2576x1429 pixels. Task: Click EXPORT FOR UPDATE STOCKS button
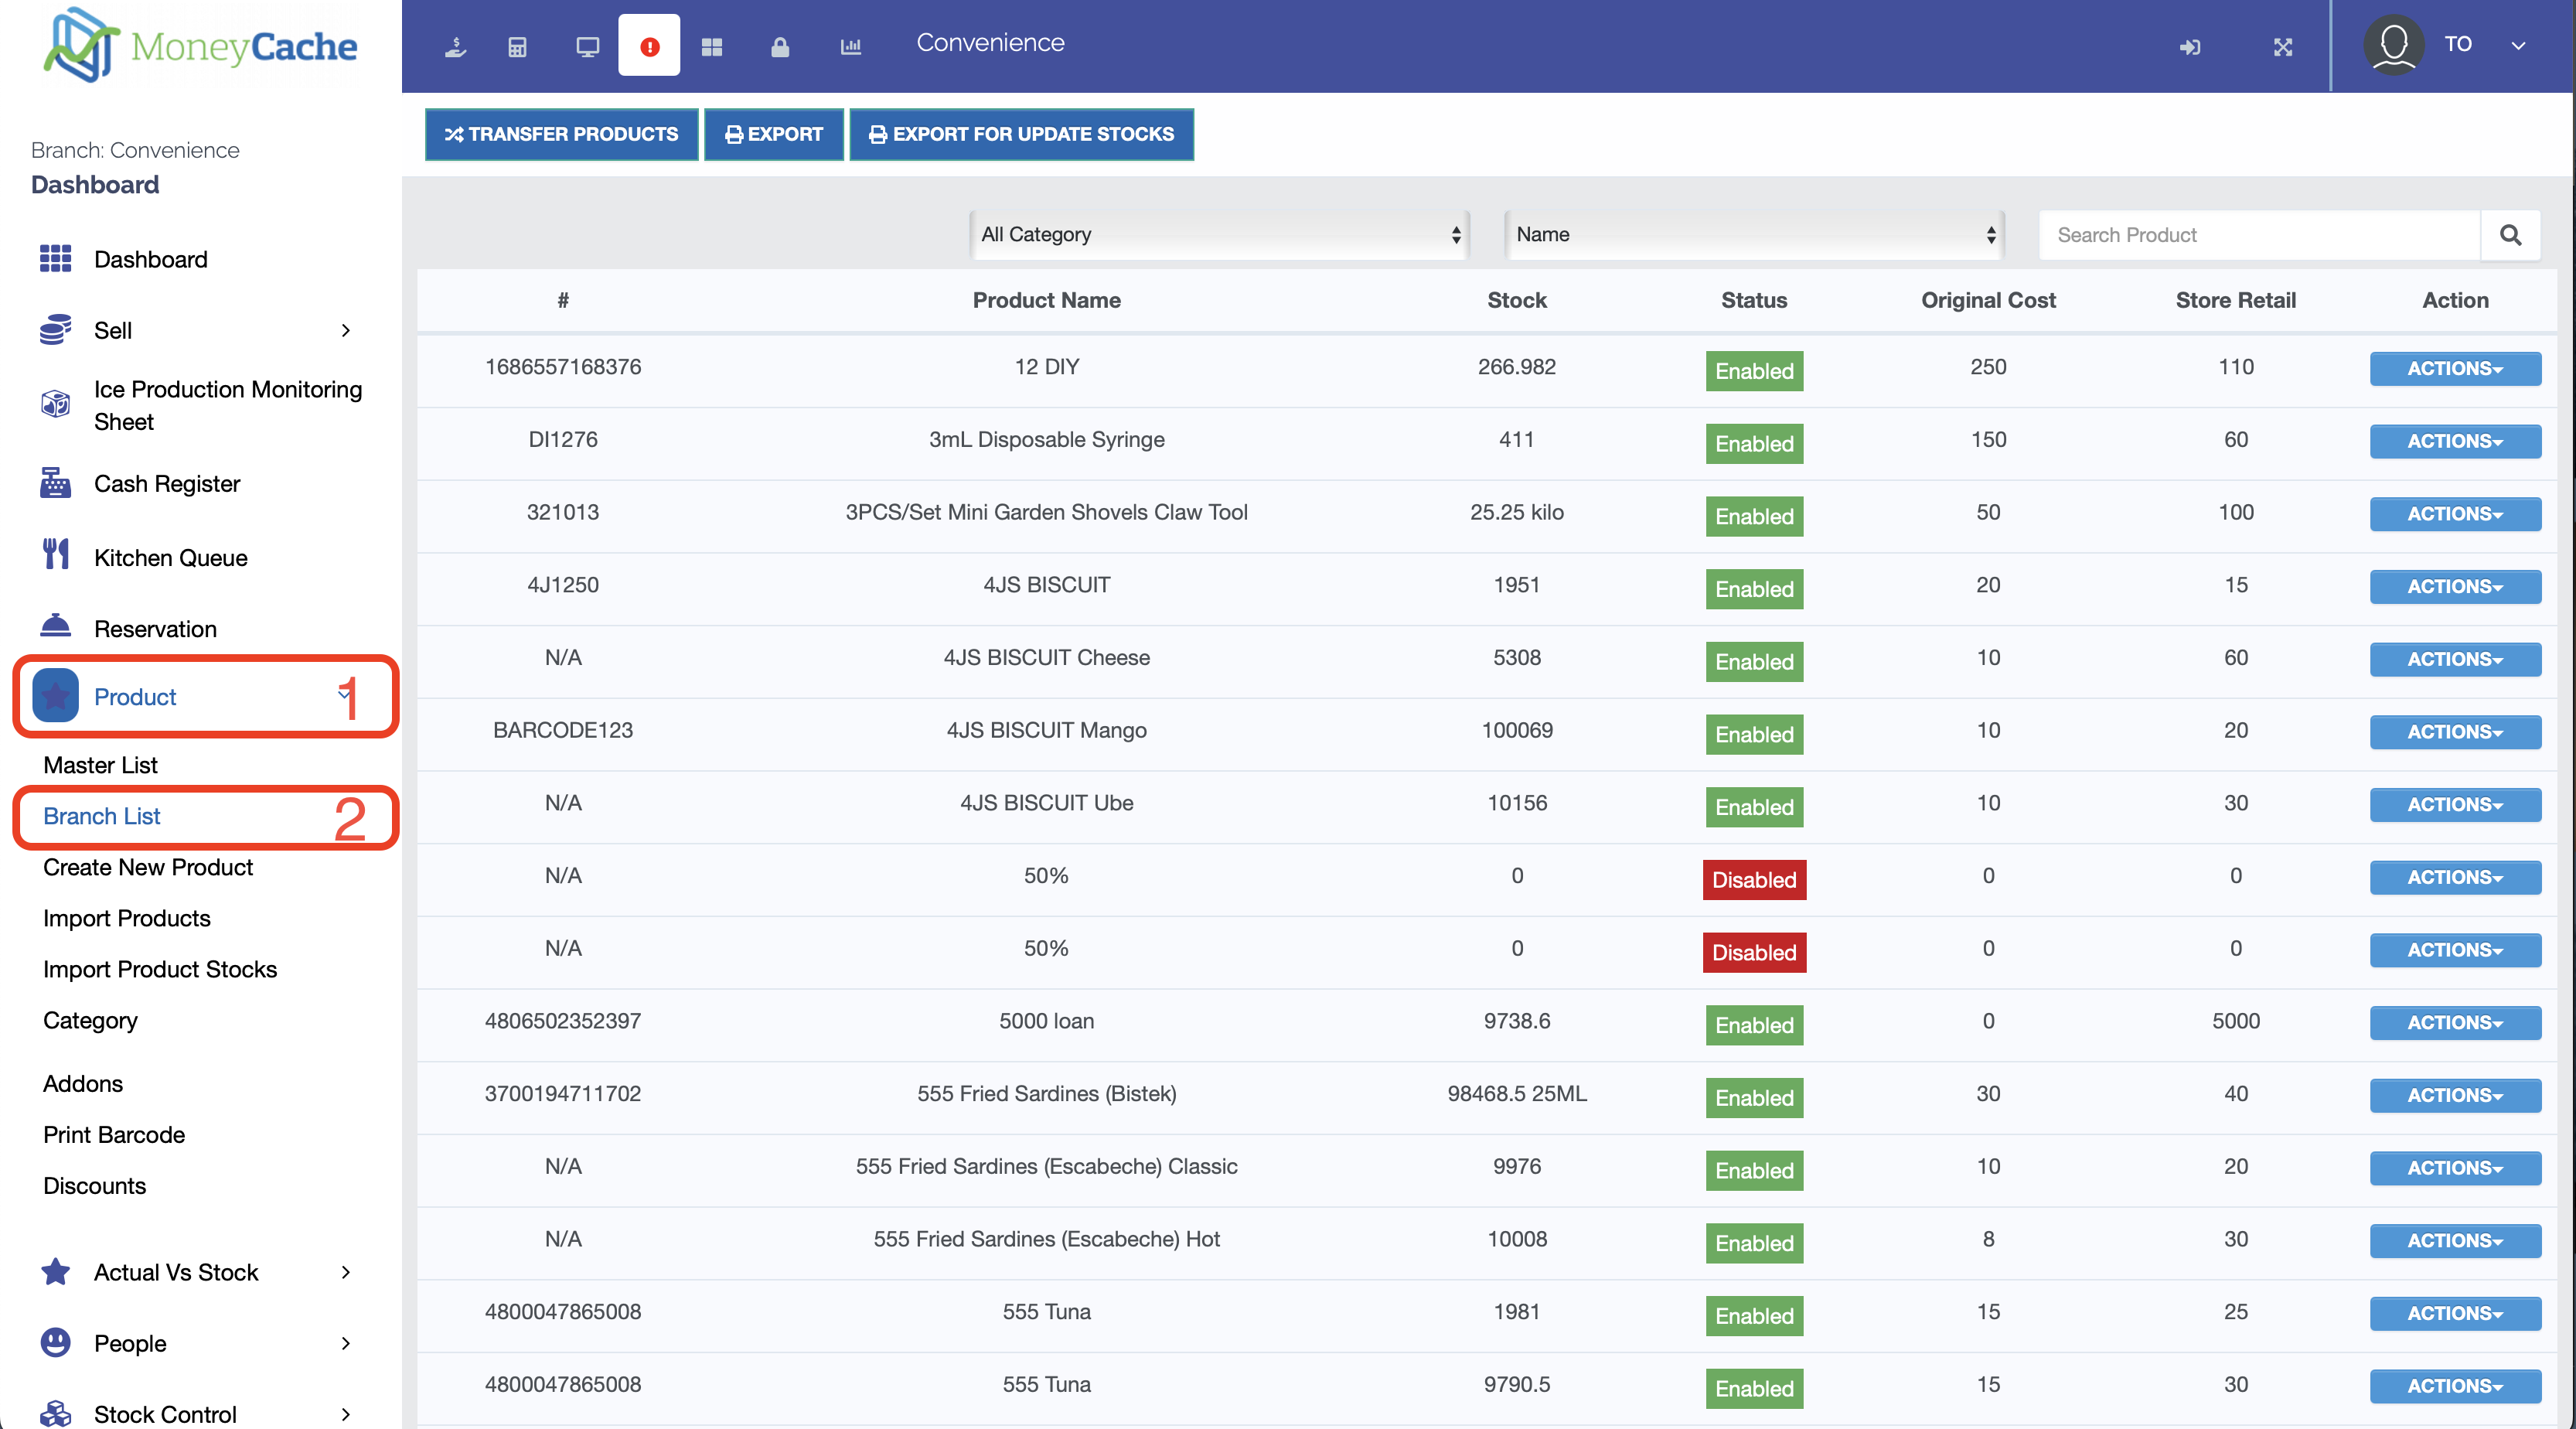[1021, 134]
